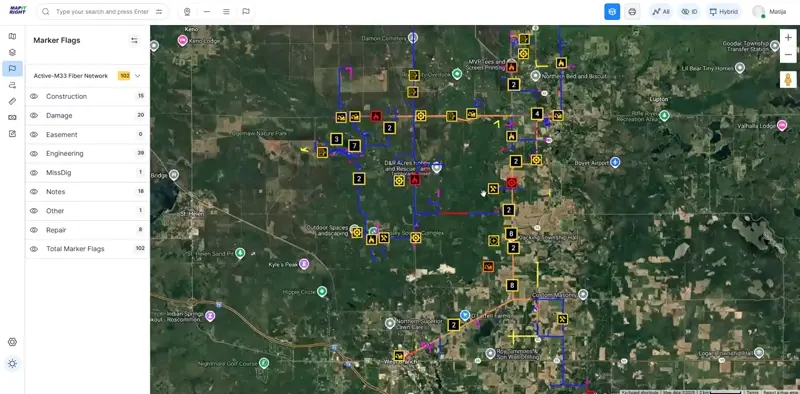Open the marker cluster labeled 7
The image size is (800, 394).
point(355,146)
